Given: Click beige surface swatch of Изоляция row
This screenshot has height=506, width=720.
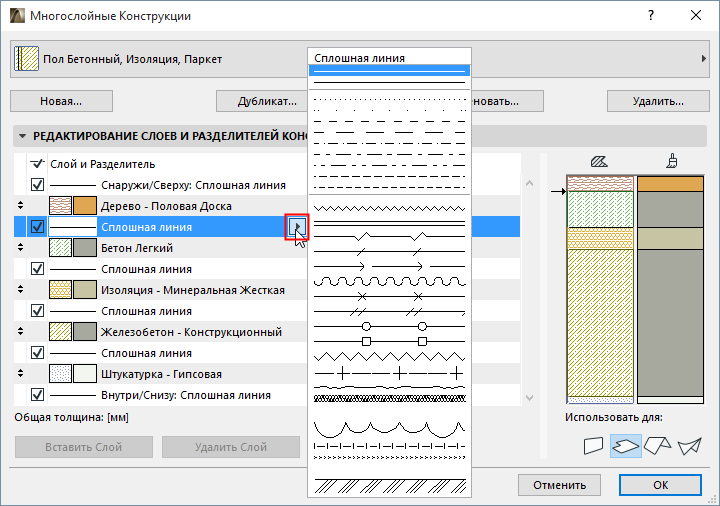Looking at the screenshot, I should 85,290.
